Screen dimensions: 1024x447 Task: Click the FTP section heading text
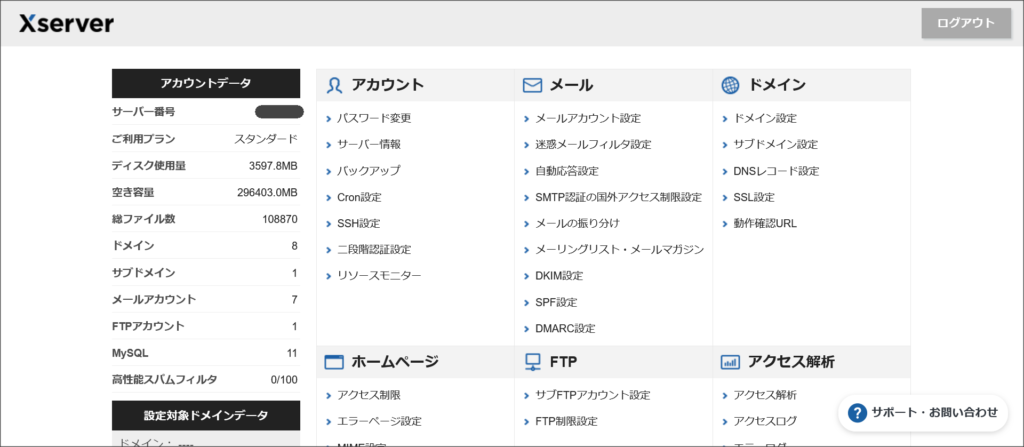tap(563, 362)
